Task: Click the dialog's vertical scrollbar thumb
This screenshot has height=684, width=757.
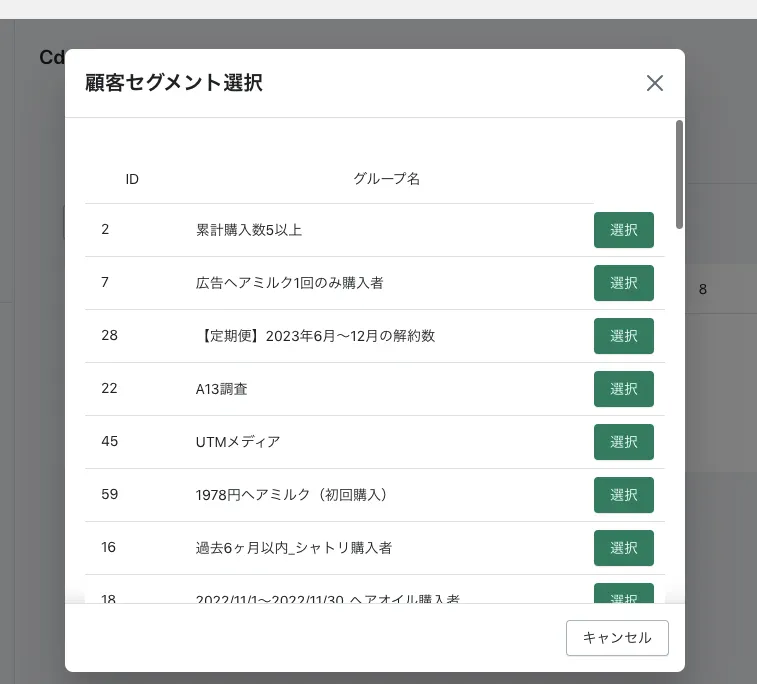Action: click(x=679, y=175)
